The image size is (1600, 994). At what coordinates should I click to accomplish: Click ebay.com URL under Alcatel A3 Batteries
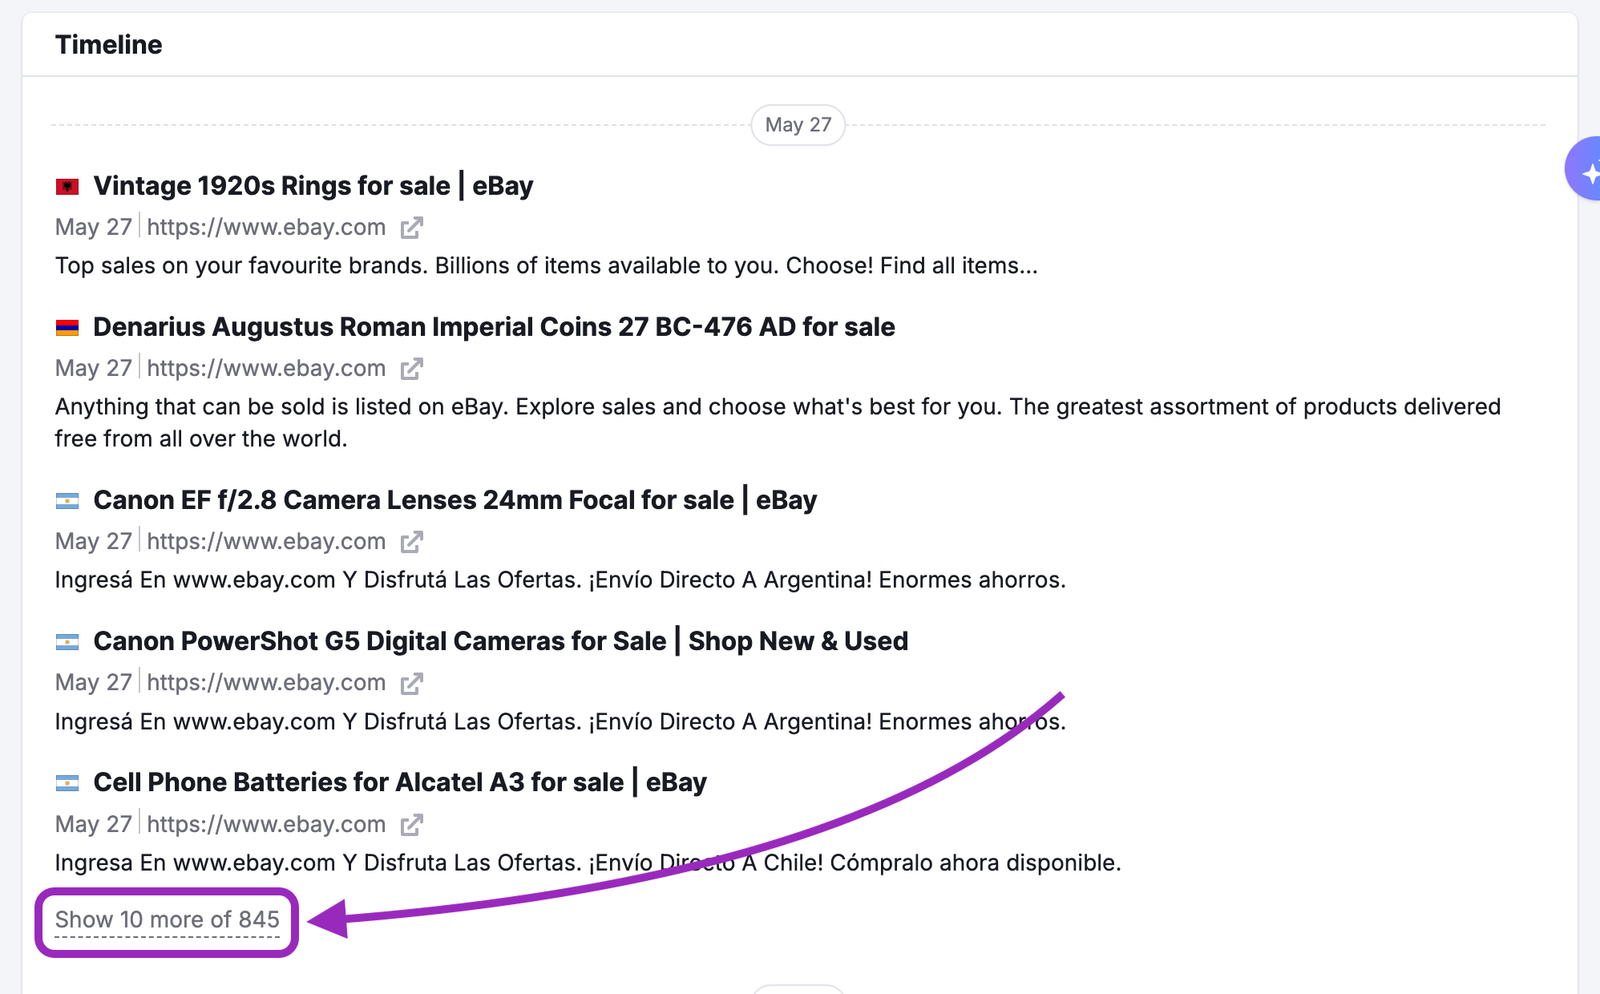click(x=266, y=825)
